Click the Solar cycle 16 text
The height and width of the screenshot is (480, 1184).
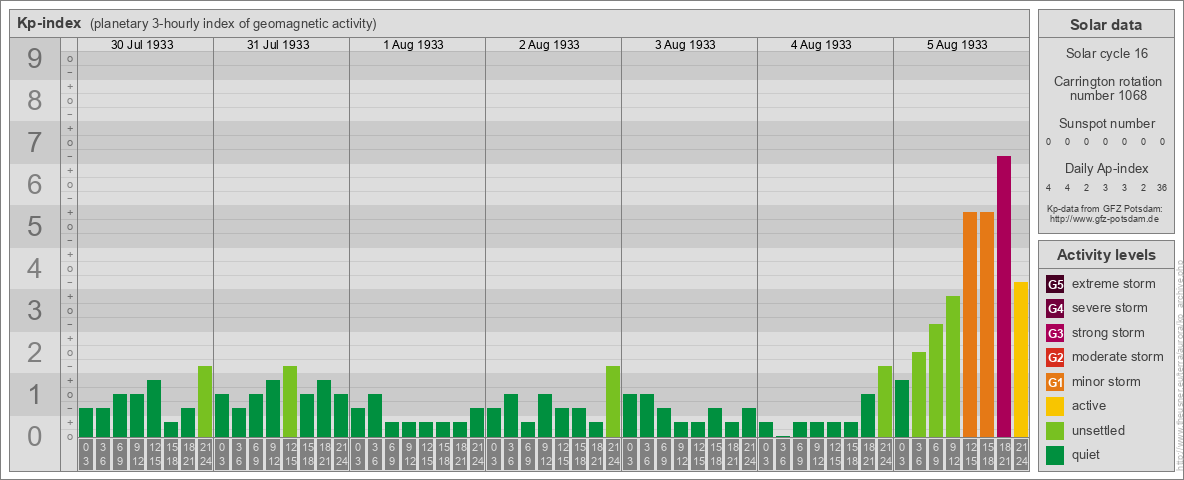1105,54
